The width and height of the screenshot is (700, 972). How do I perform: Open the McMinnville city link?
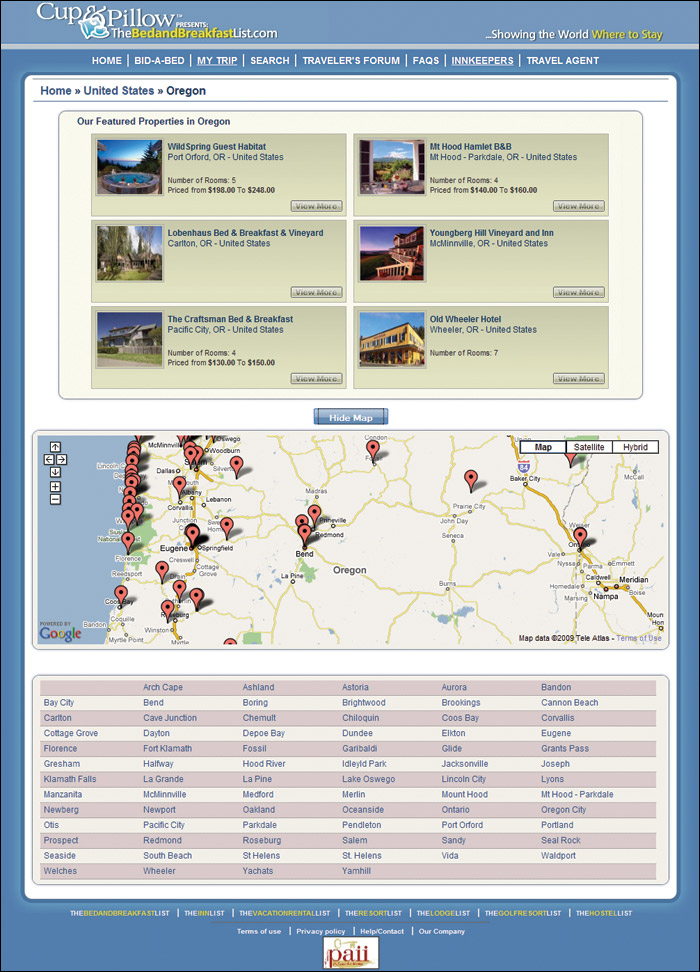[x=164, y=795]
